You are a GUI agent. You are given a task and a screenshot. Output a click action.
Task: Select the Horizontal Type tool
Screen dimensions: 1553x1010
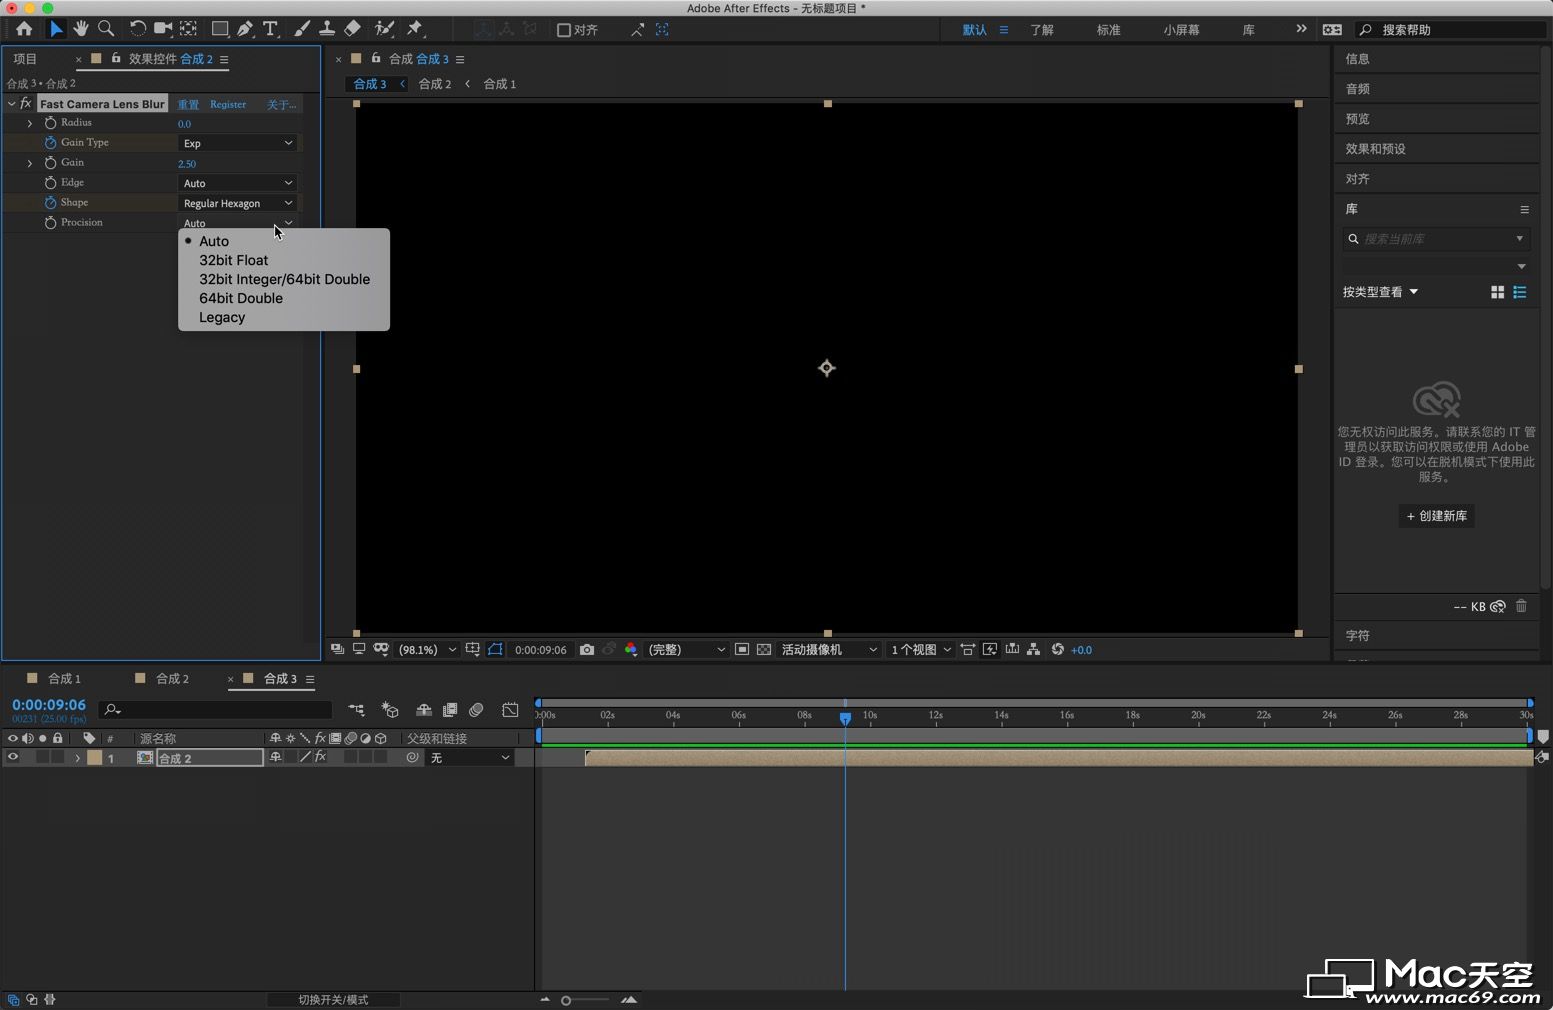[x=270, y=29]
